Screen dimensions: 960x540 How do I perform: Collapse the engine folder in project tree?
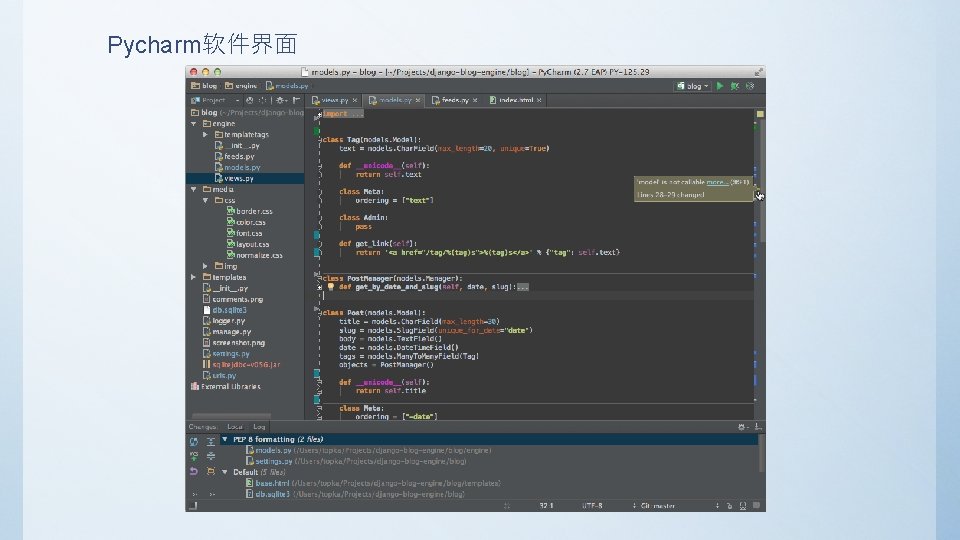pyautogui.click(x=194, y=124)
